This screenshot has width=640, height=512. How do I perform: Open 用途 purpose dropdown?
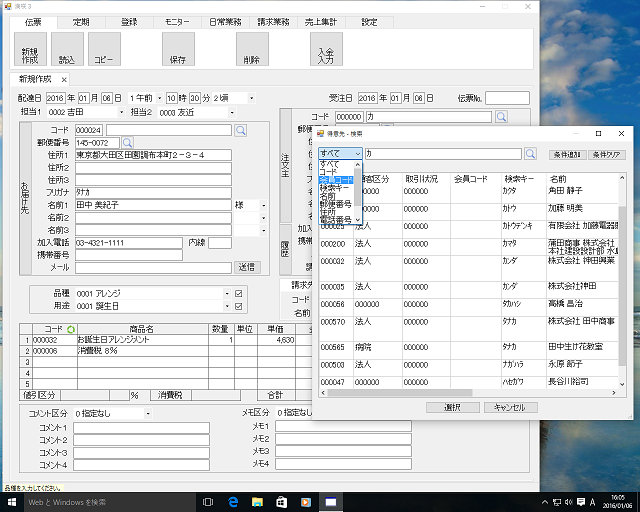pos(227,306)
